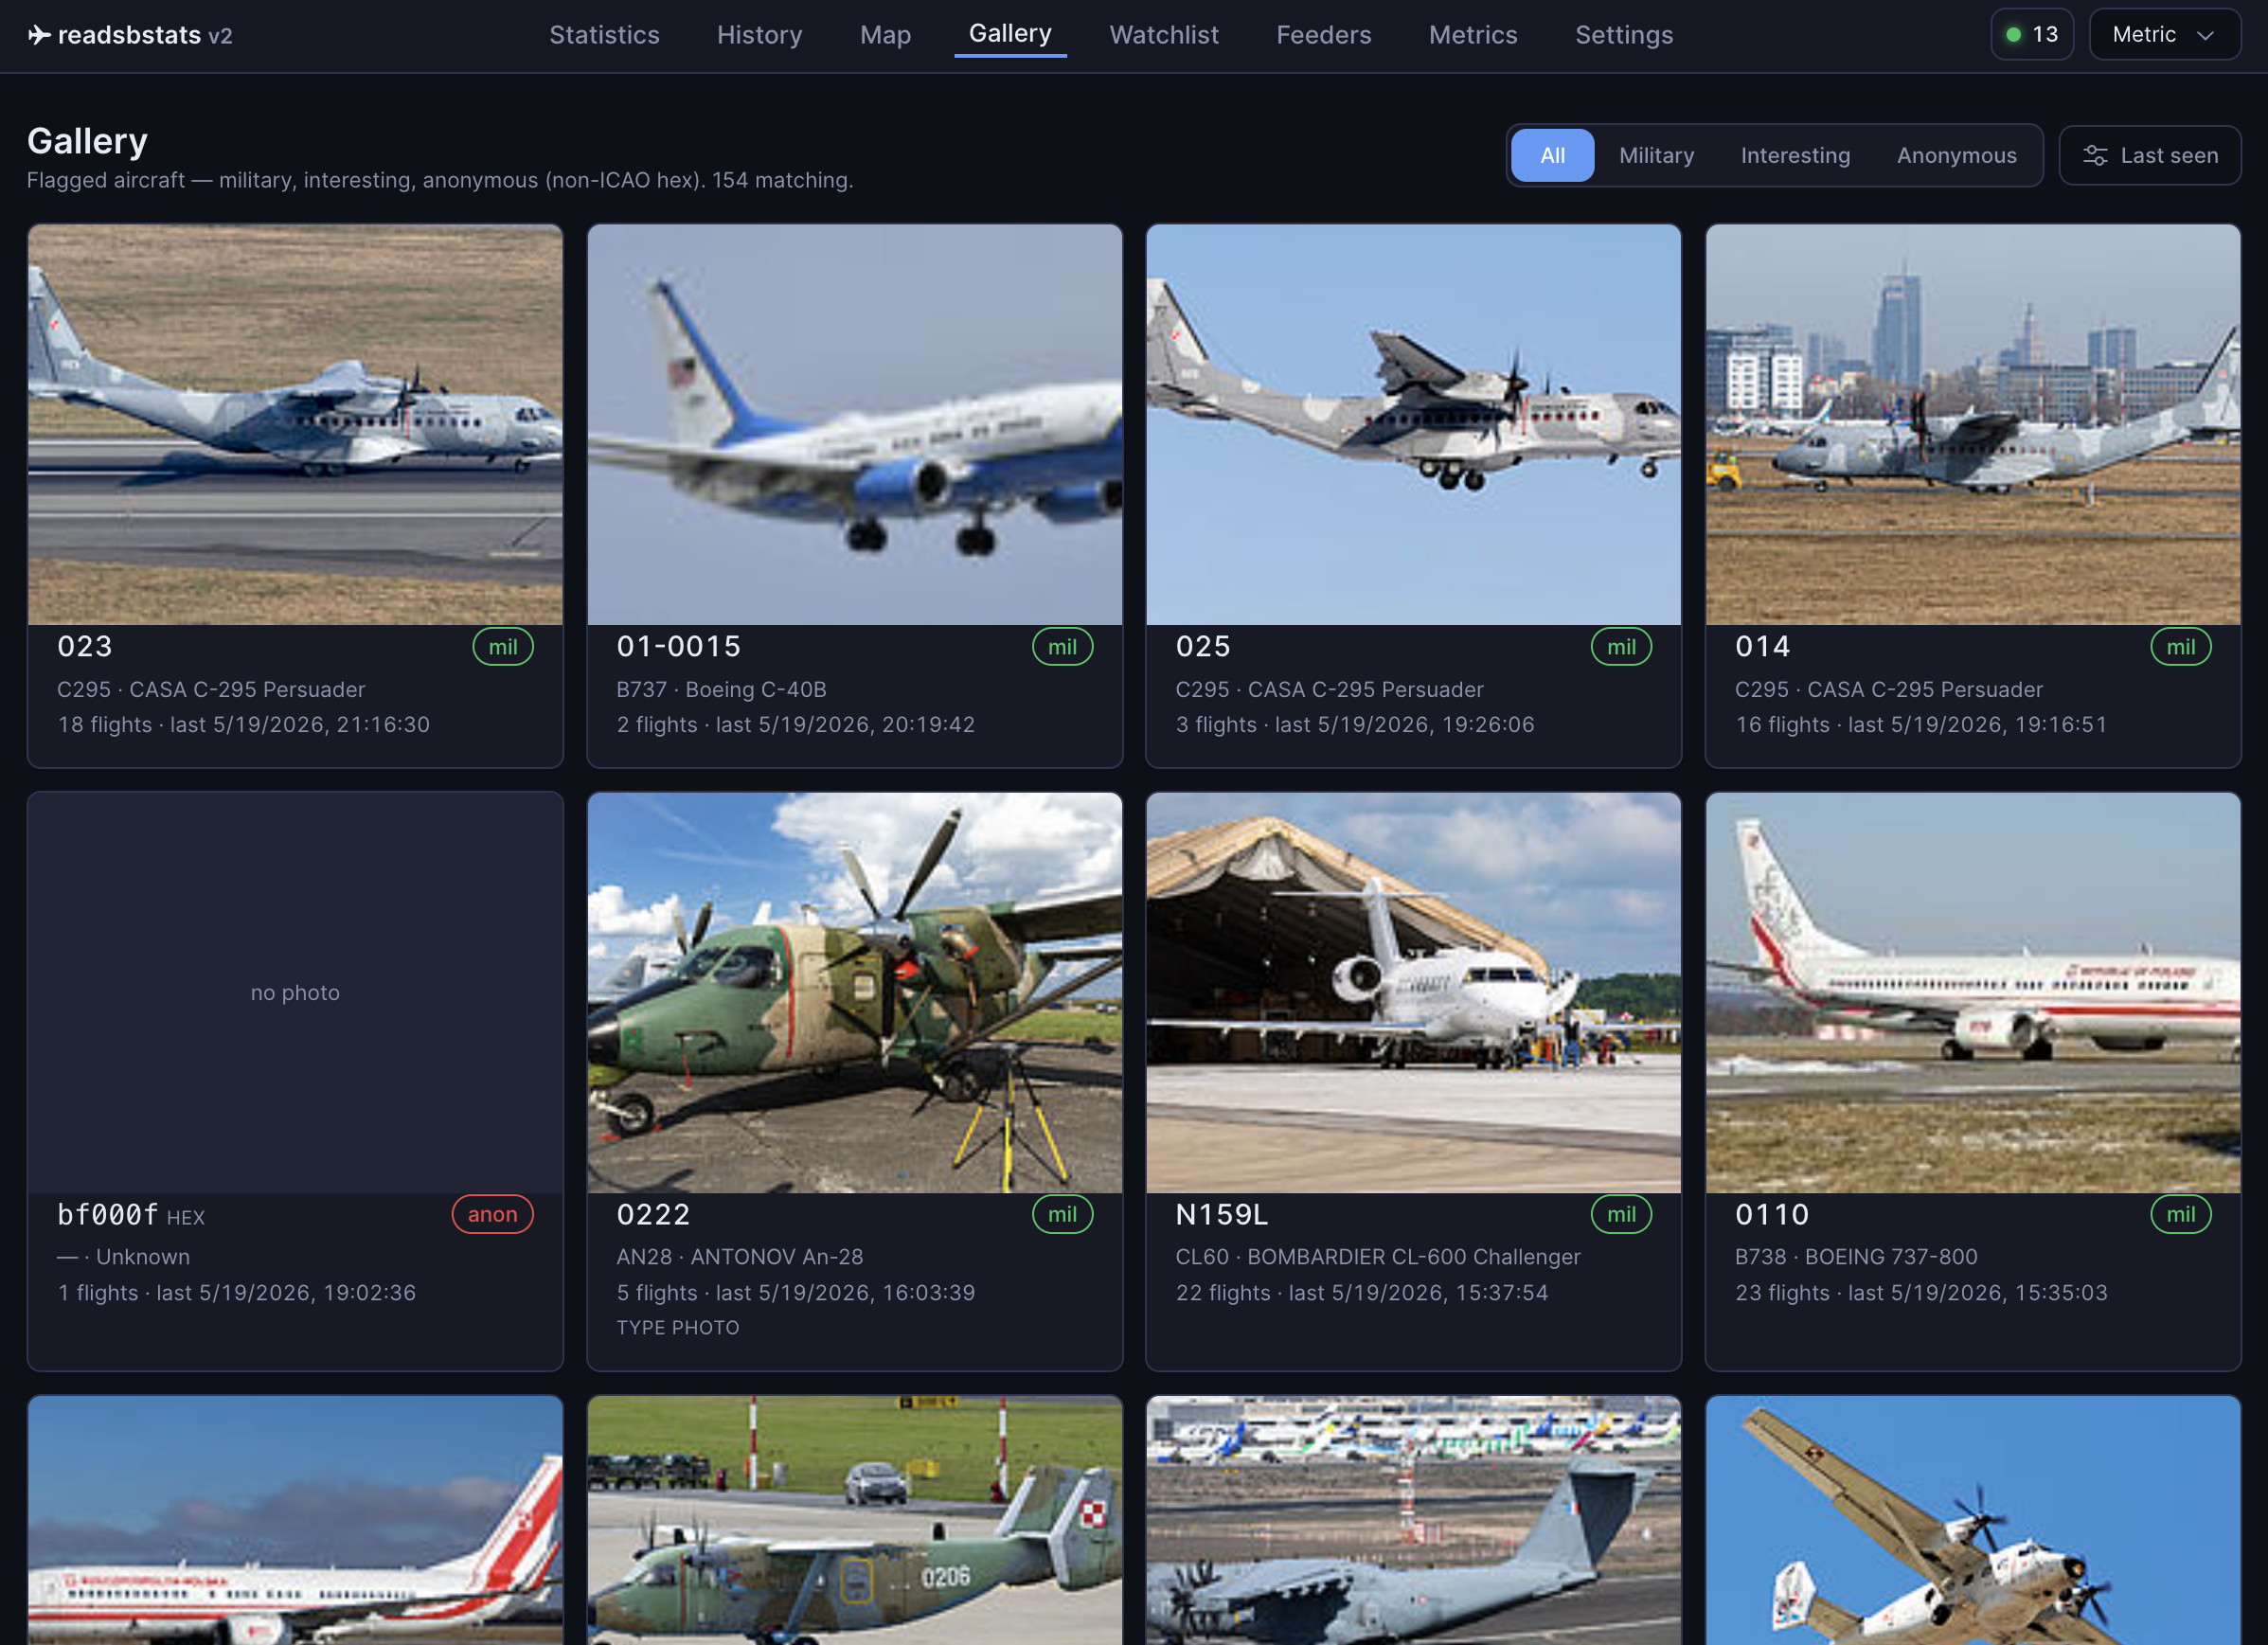
Task: Click the mil badge on card N159L
Action: [1621, 1214]
